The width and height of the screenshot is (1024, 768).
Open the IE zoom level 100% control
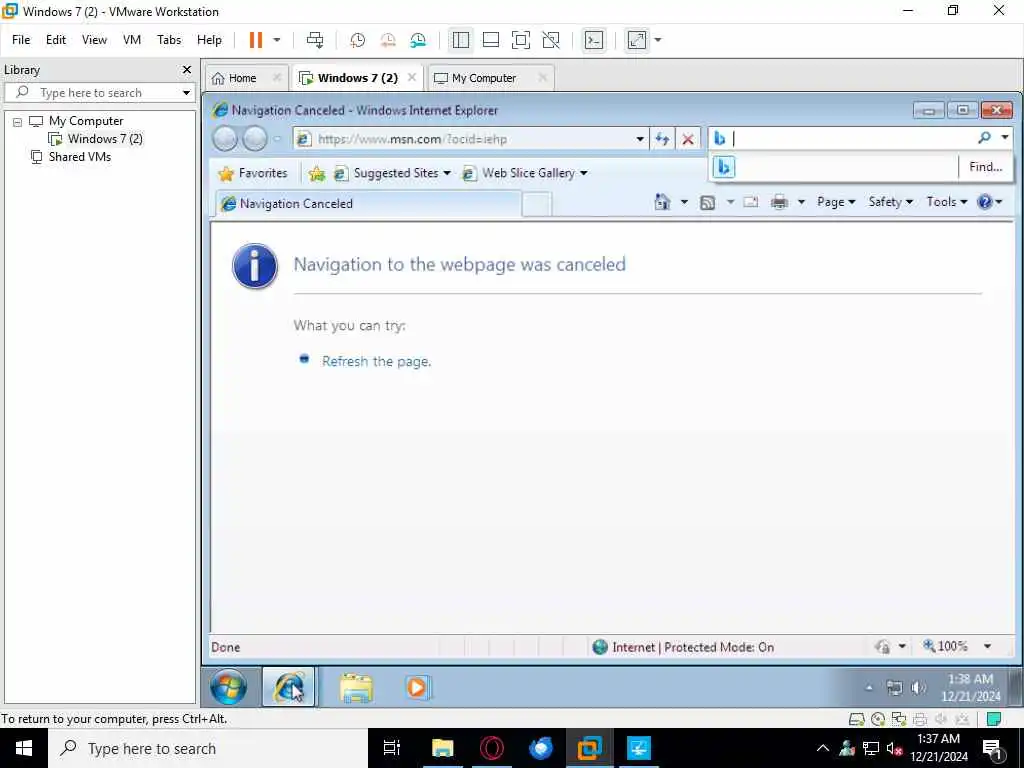pos(945,647)
